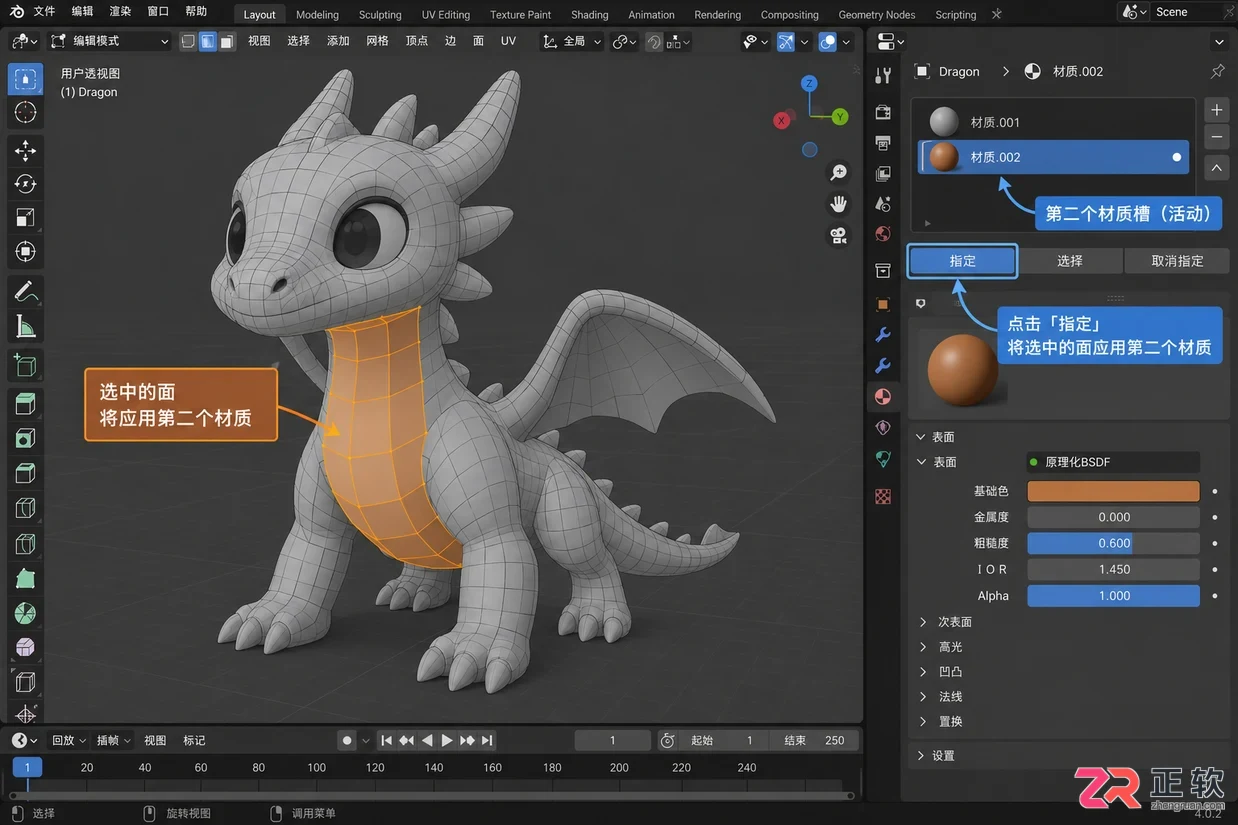Switch to the UV Editing workspace tab
Image resolution: width=1238 pixels, height=825 pixels.
[446, 15]
